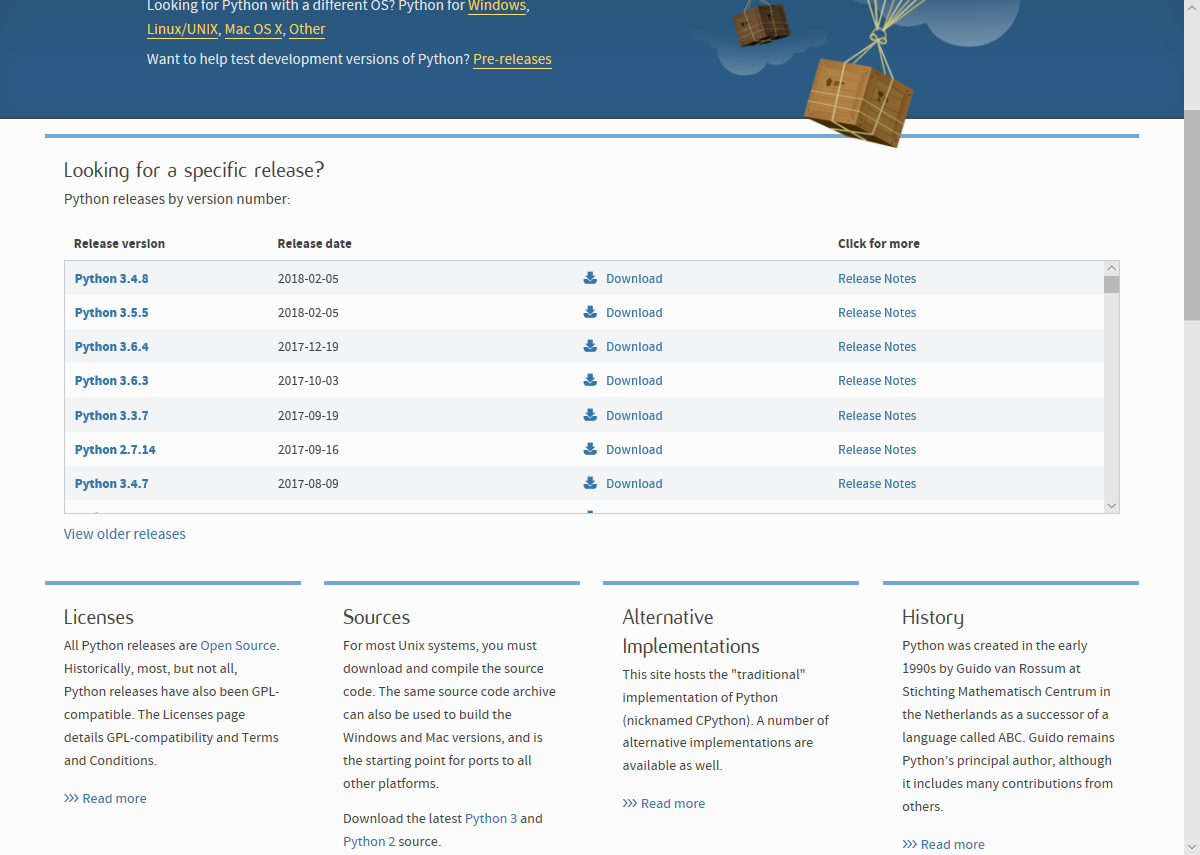
Task: Open the Mac OS X download link
Action: coord(254,29)
